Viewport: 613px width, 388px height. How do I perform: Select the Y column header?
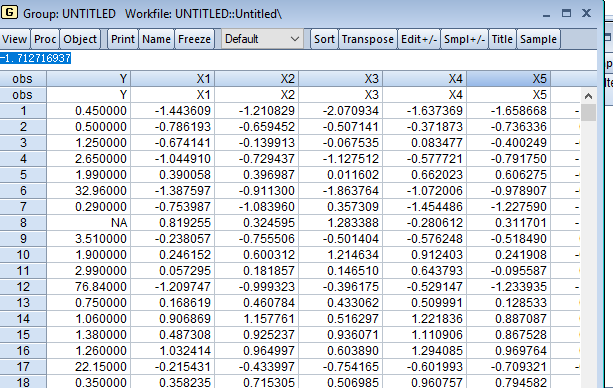coord(88,79)
